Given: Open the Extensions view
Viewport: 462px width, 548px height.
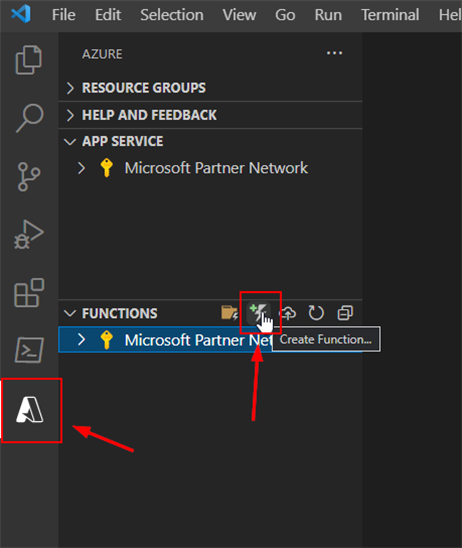Looking at the screenshot, I should [29, 293].
